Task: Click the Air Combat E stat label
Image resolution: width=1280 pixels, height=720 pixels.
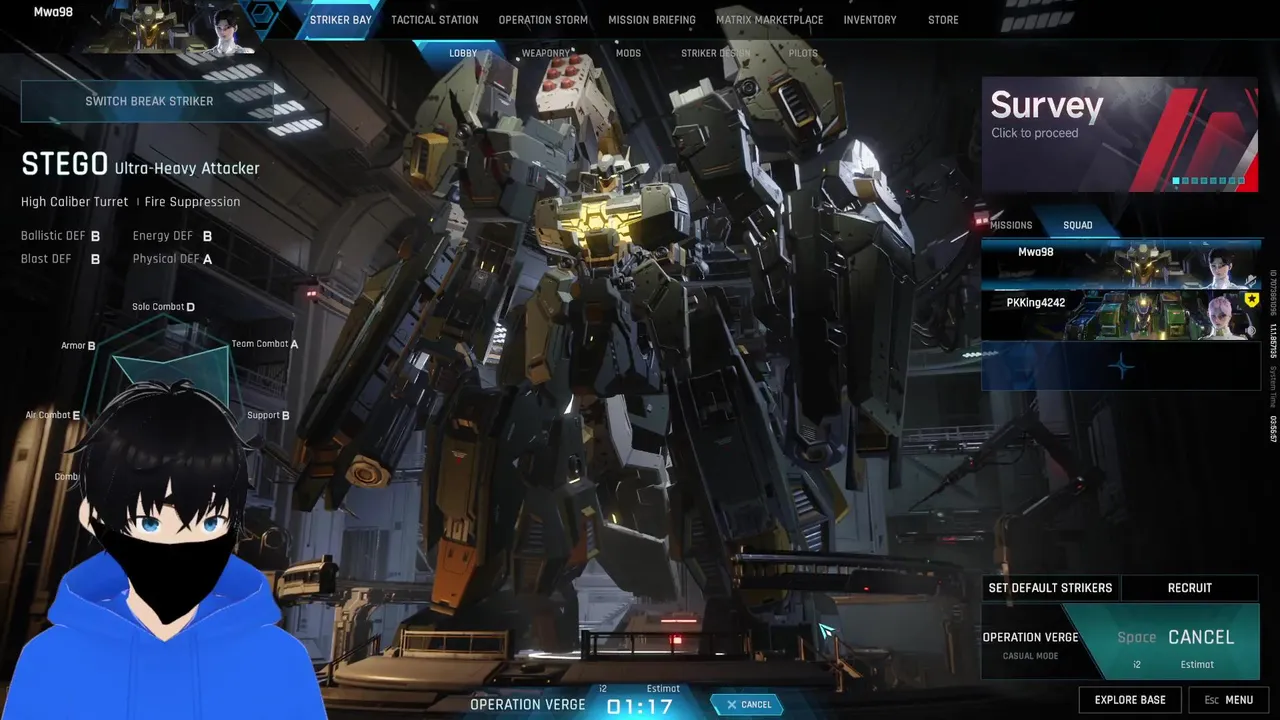Action: coord(53,415)
